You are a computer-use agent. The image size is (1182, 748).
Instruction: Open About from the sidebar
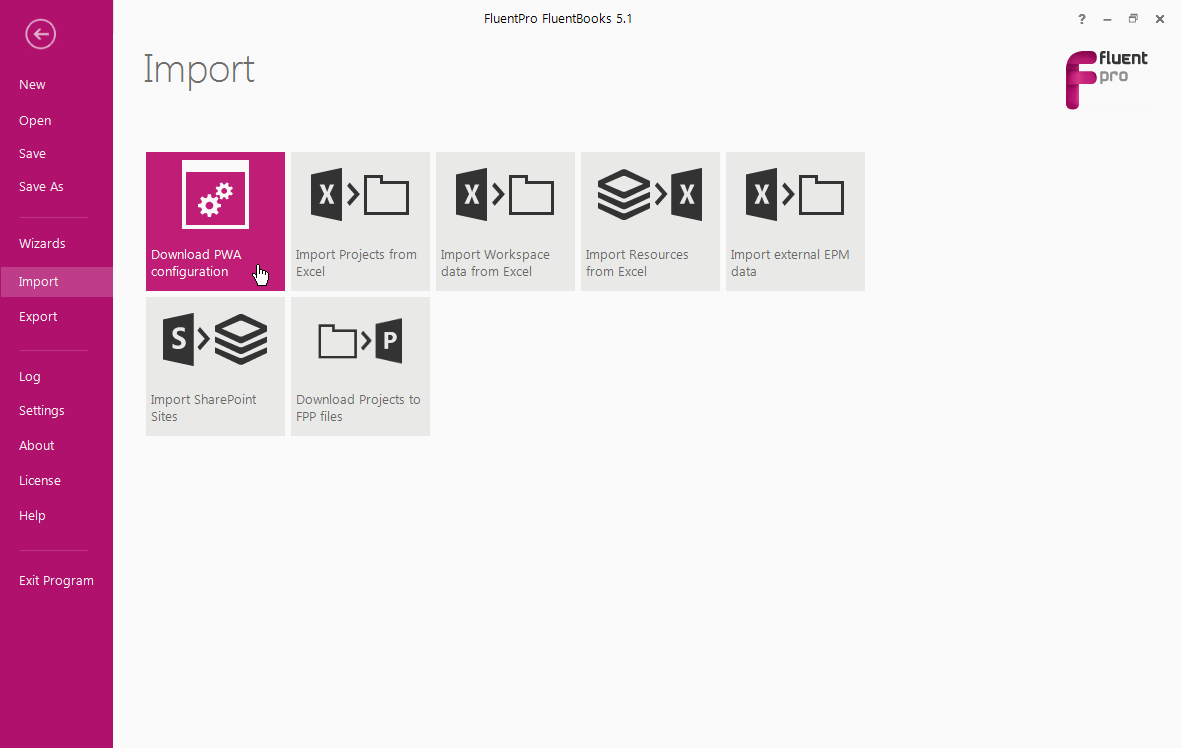pyautogui.click(x=36, y=446)
